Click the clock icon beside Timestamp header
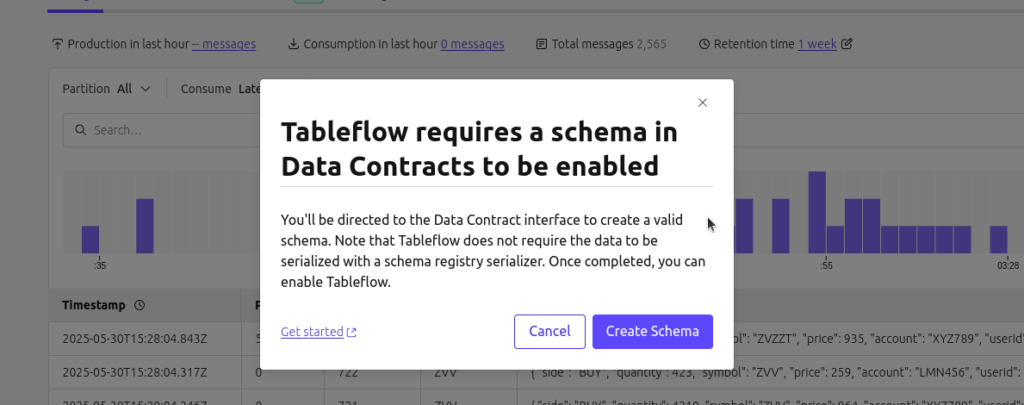This screenshot has height=405, width=1024. click(x=139, y=305)
